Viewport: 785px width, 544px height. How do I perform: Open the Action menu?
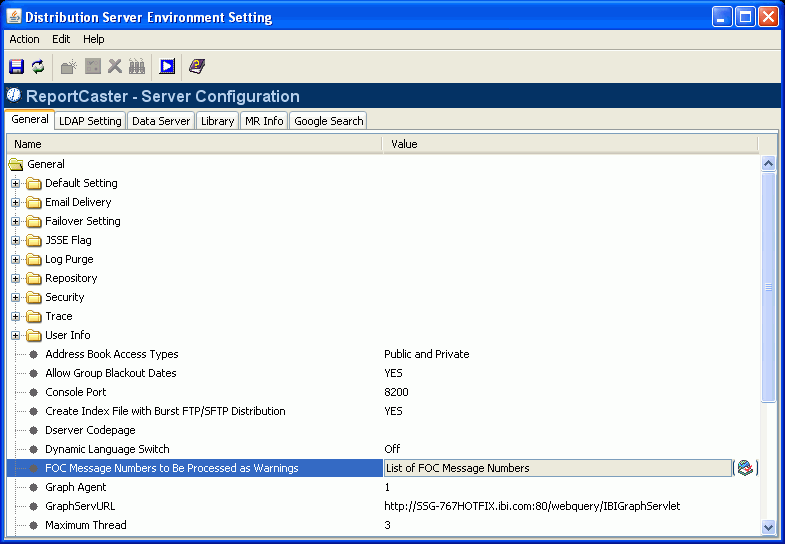tap(25, 39)
